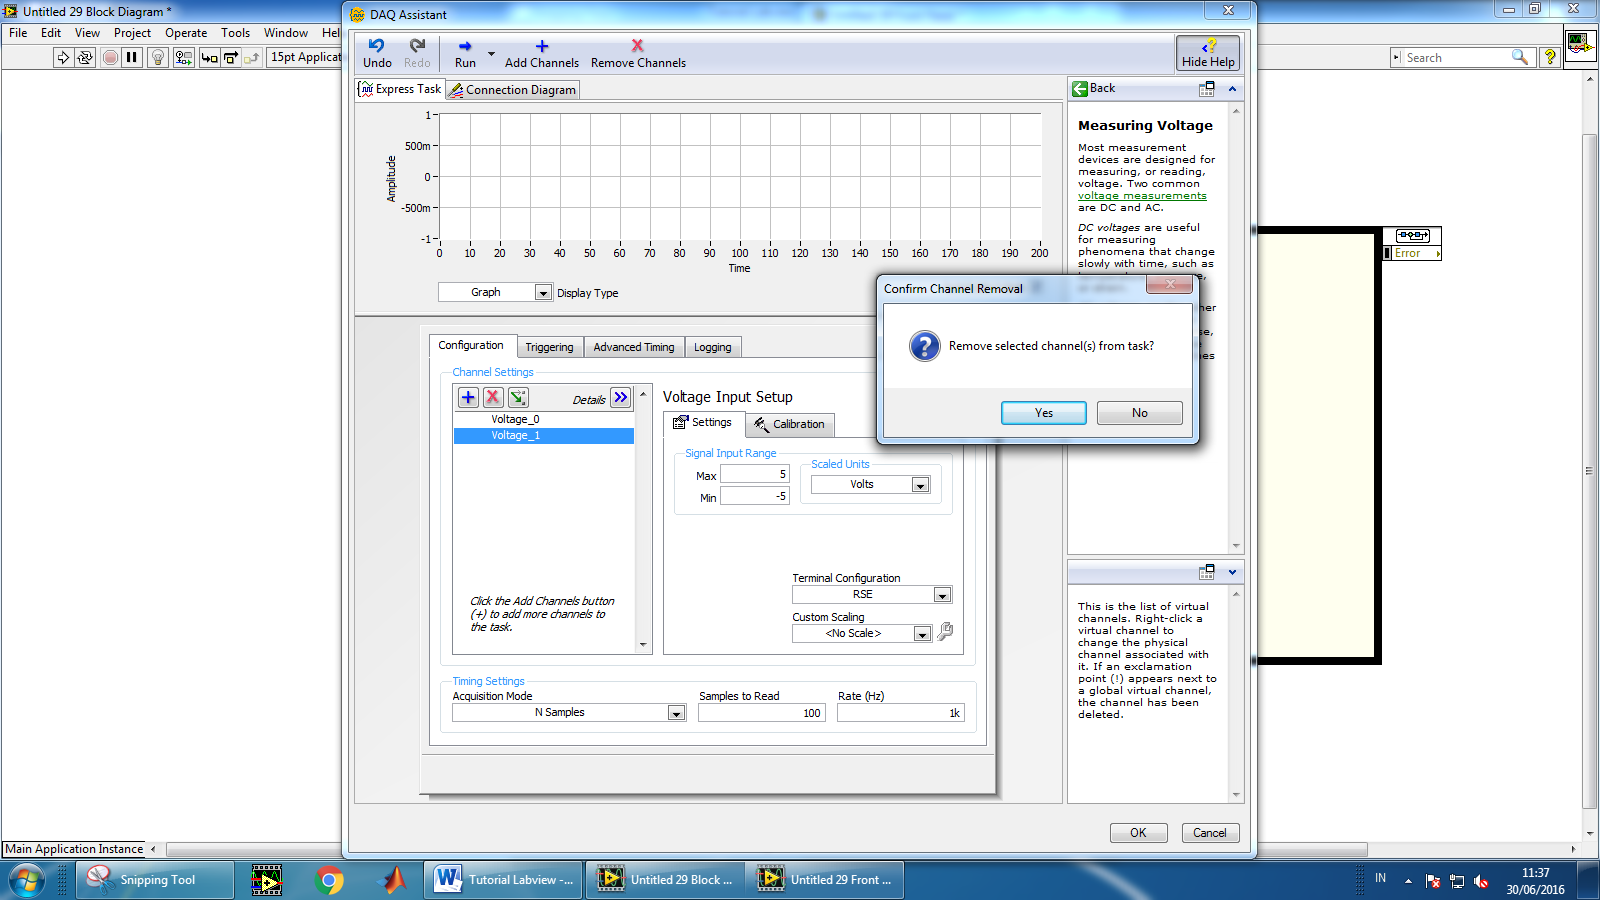Click the Undo arrow icon
This screenshot has width=1600, height=900.
pos(376,46)
